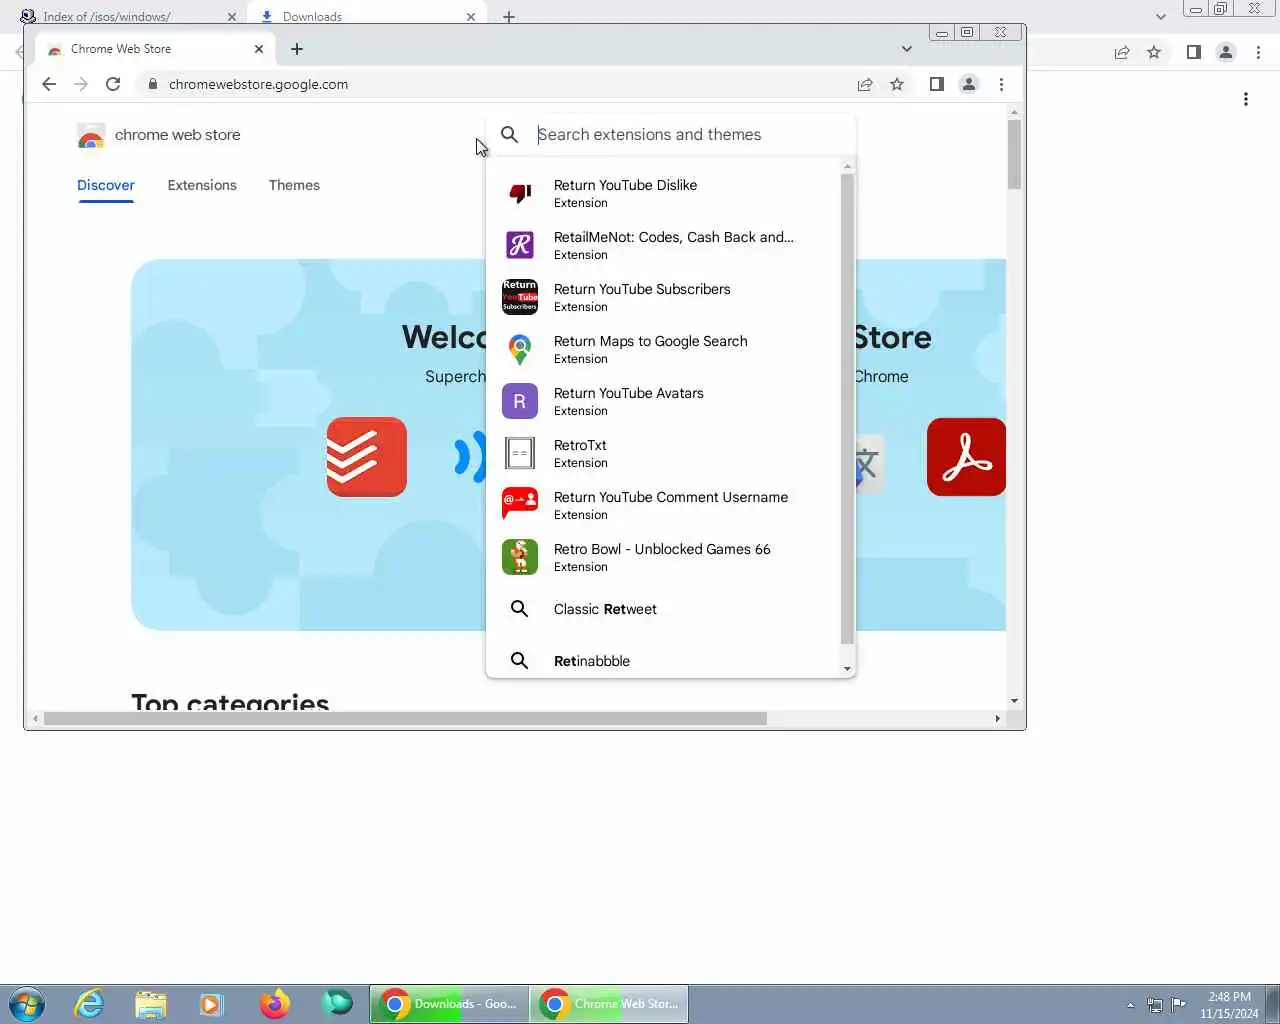Click the page vertical scrollbar thumb
This screenshot has width=1280, height=1024.
1014,154
